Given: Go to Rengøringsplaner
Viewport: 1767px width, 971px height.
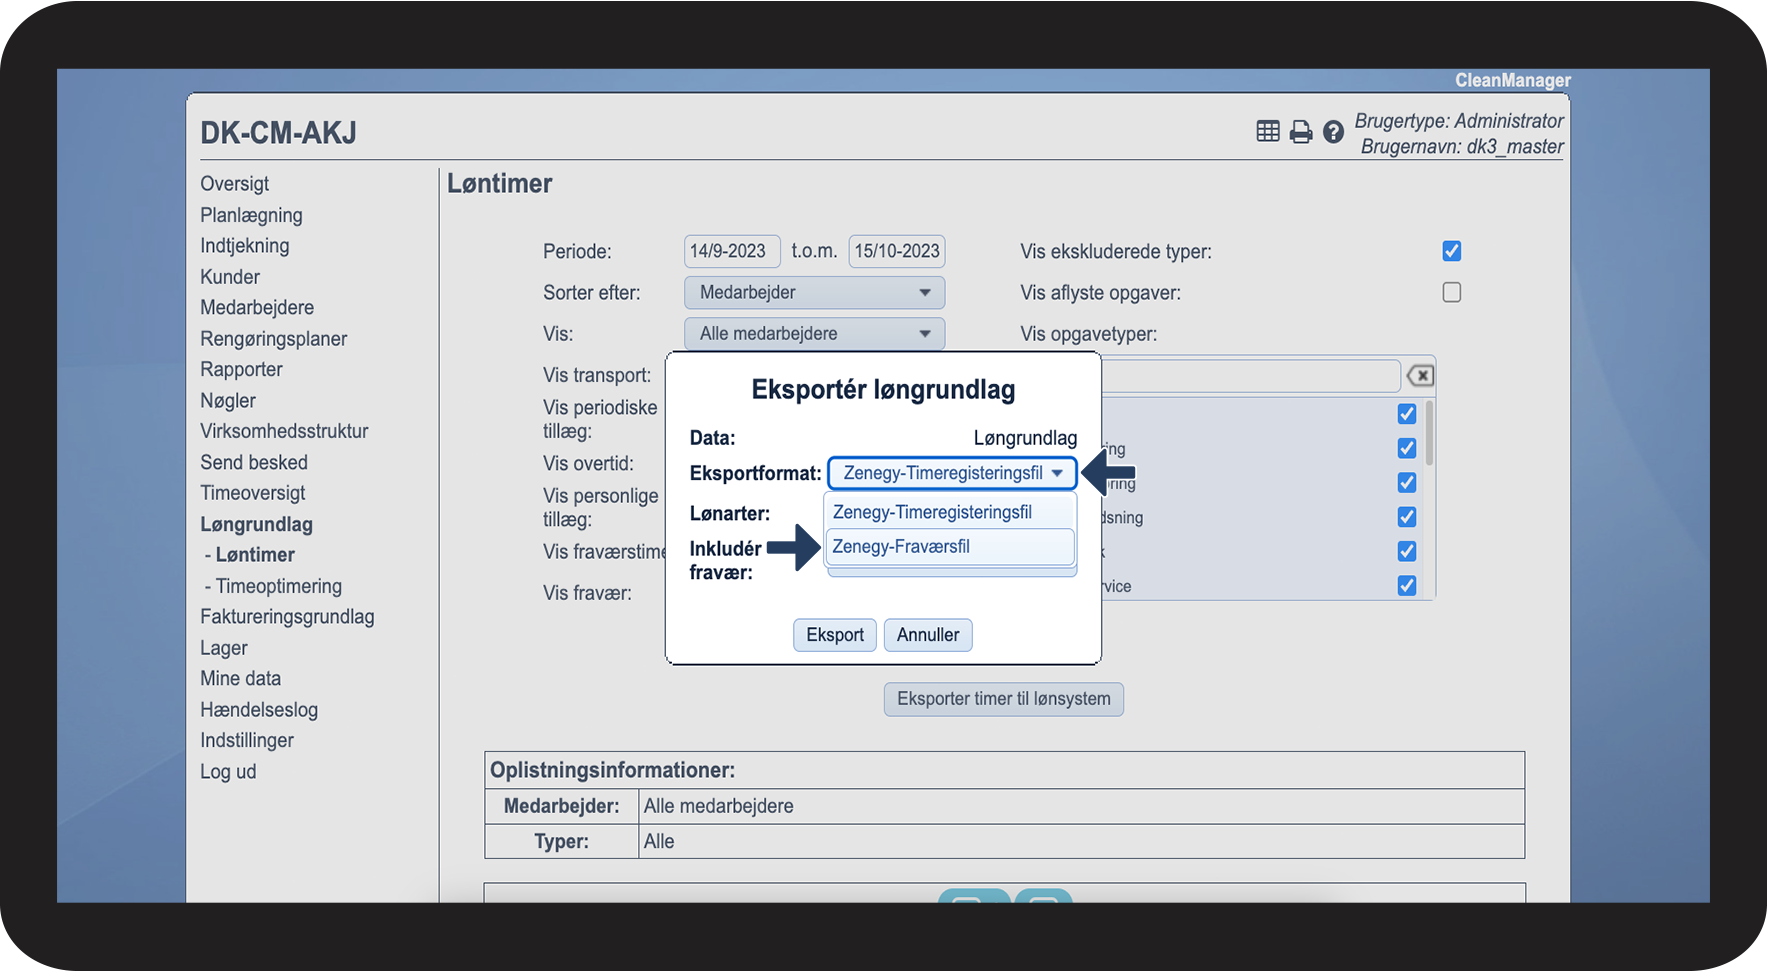Looking at the screenshot, I should [274, 339].
